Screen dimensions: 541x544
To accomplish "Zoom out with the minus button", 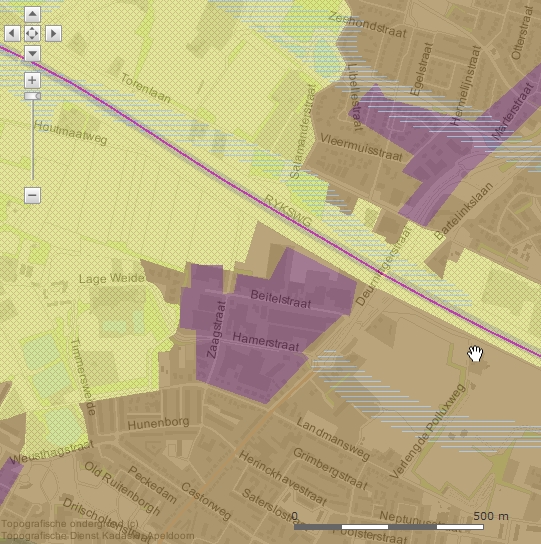I will click(32, 195).
